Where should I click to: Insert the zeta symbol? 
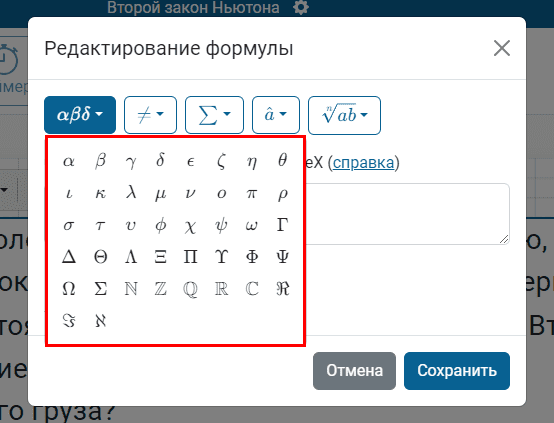click(222, 161)
